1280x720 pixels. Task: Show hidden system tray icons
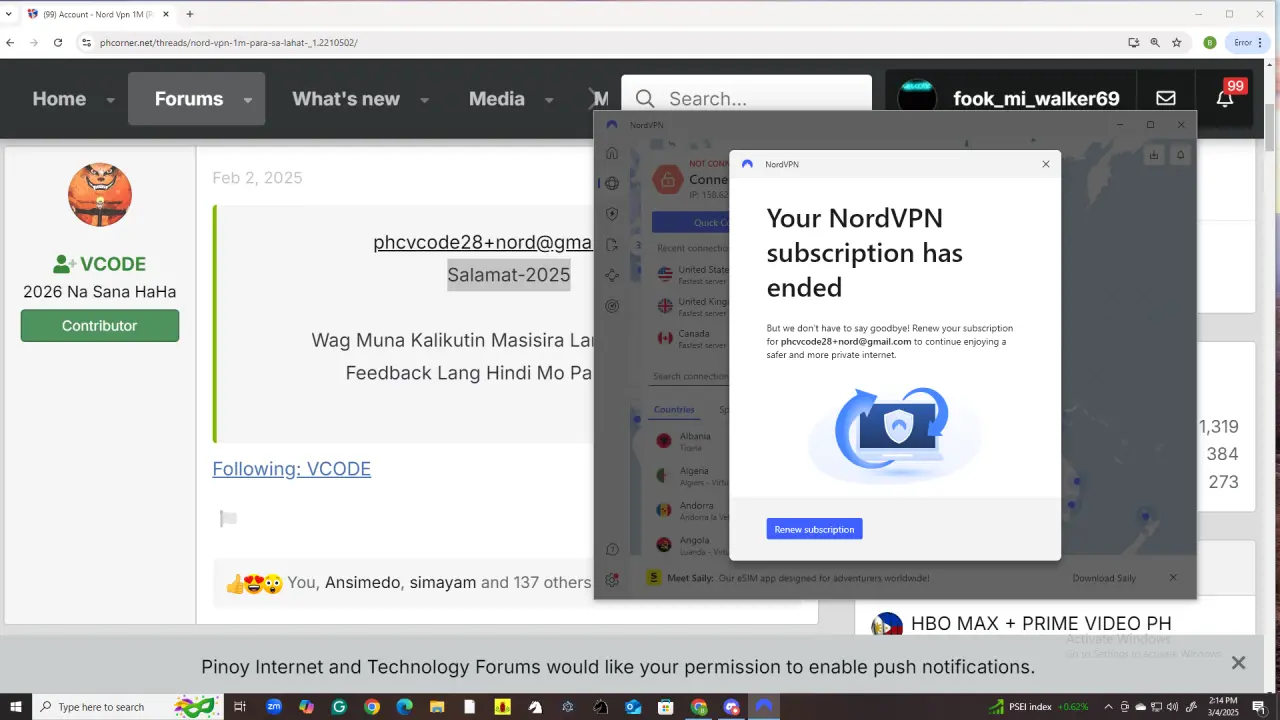point(1108,707)
